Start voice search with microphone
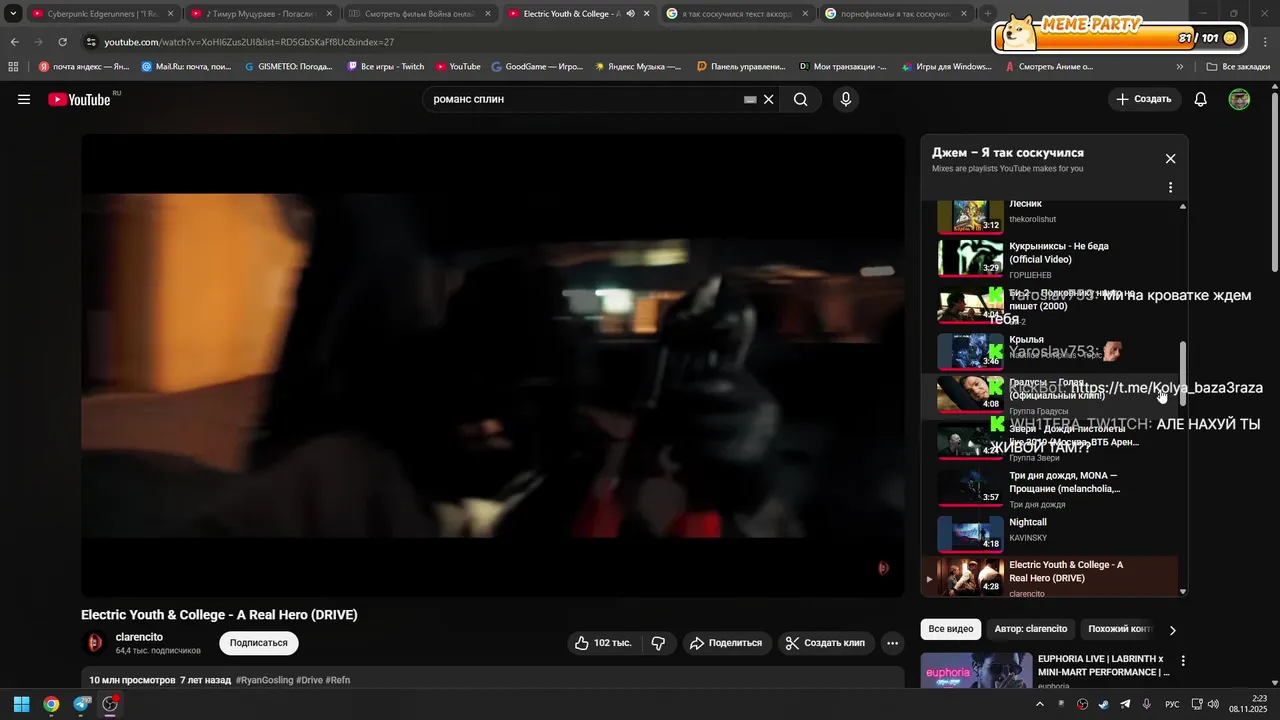This screenshot has width=1280, height=720. click(846, 100)
